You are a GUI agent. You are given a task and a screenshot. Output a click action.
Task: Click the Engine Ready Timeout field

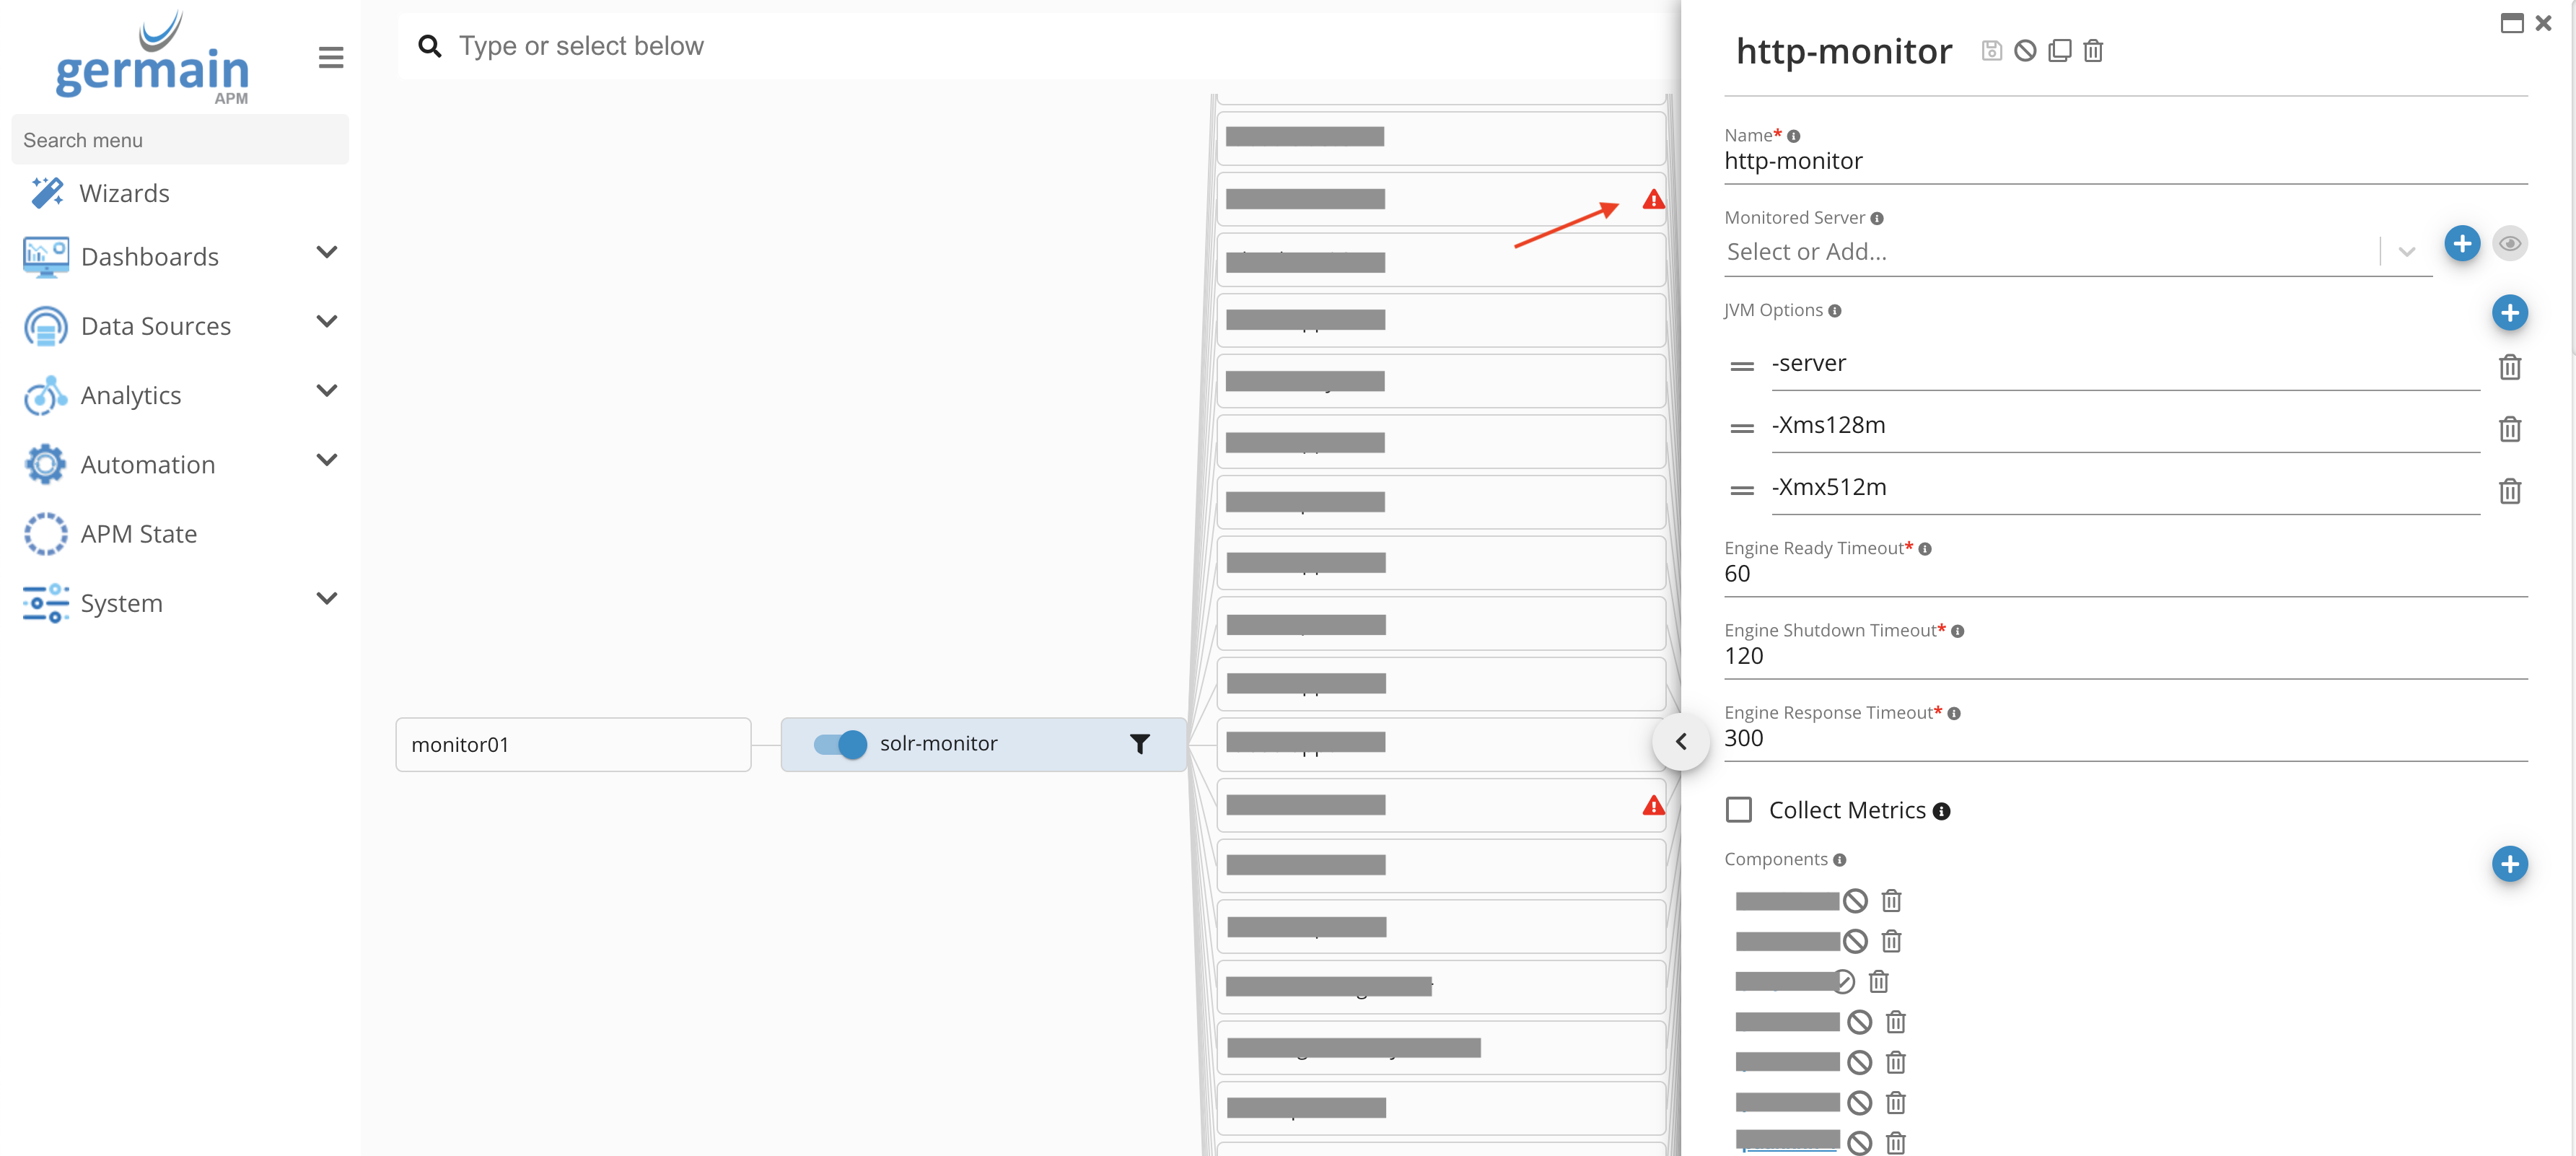tap(2125, 574)
